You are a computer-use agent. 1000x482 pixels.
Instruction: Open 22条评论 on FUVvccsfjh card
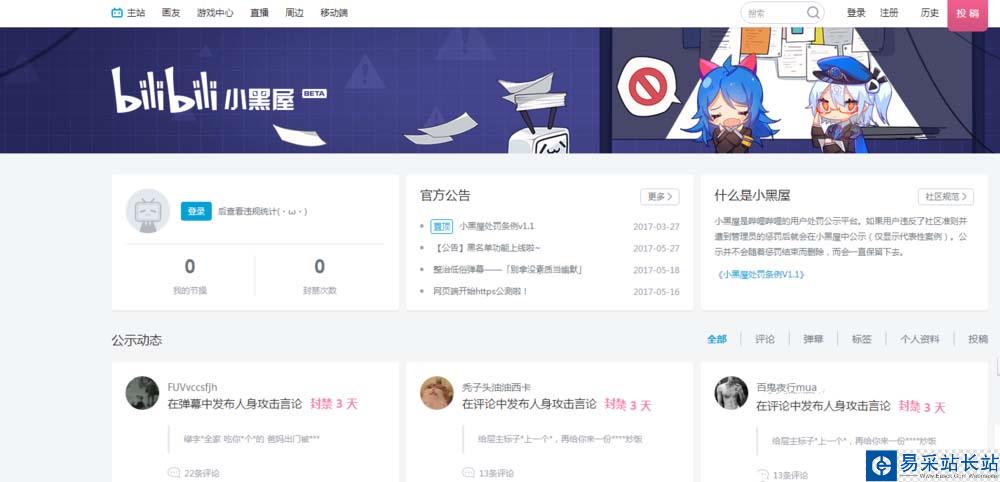[202, 474]
